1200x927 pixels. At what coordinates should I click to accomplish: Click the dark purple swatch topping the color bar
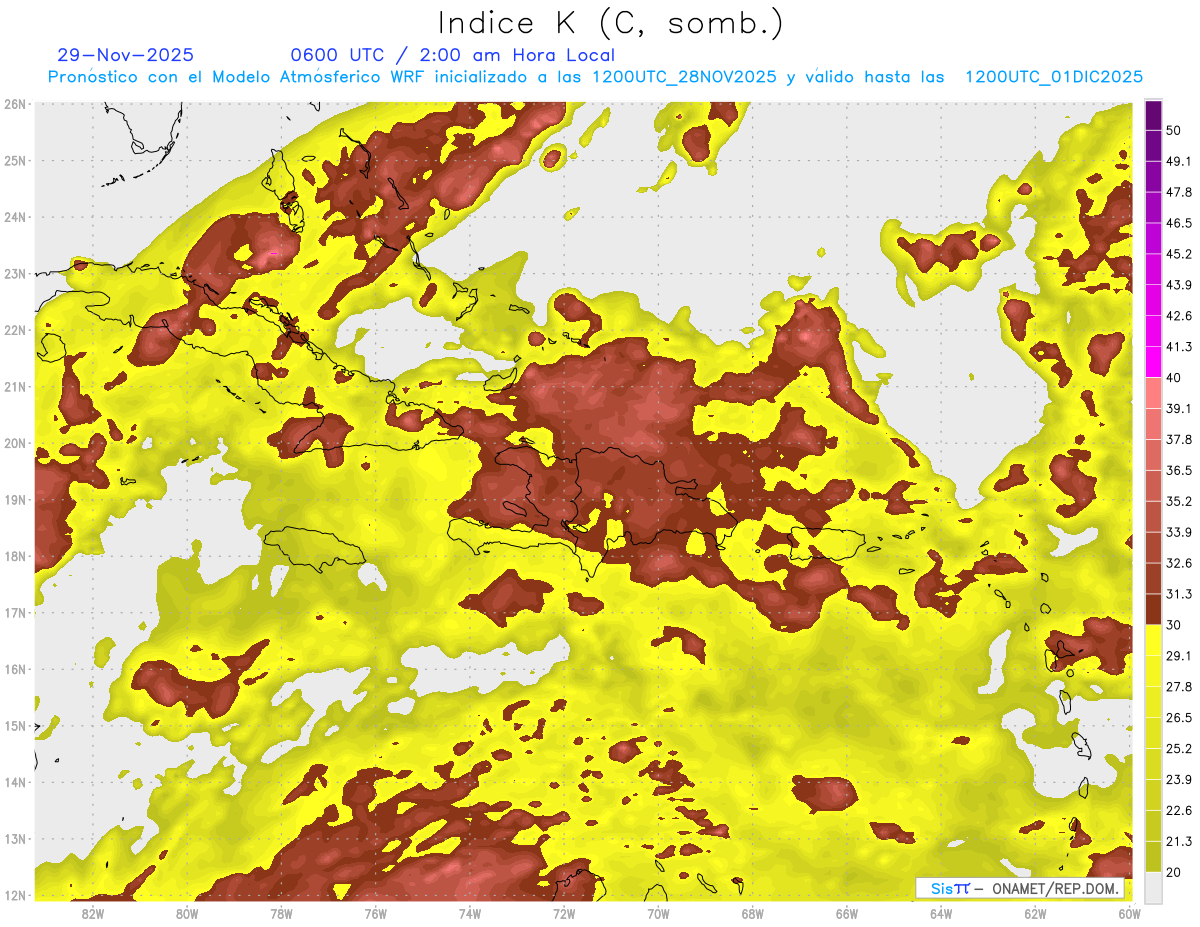(x=1153, y=115)
